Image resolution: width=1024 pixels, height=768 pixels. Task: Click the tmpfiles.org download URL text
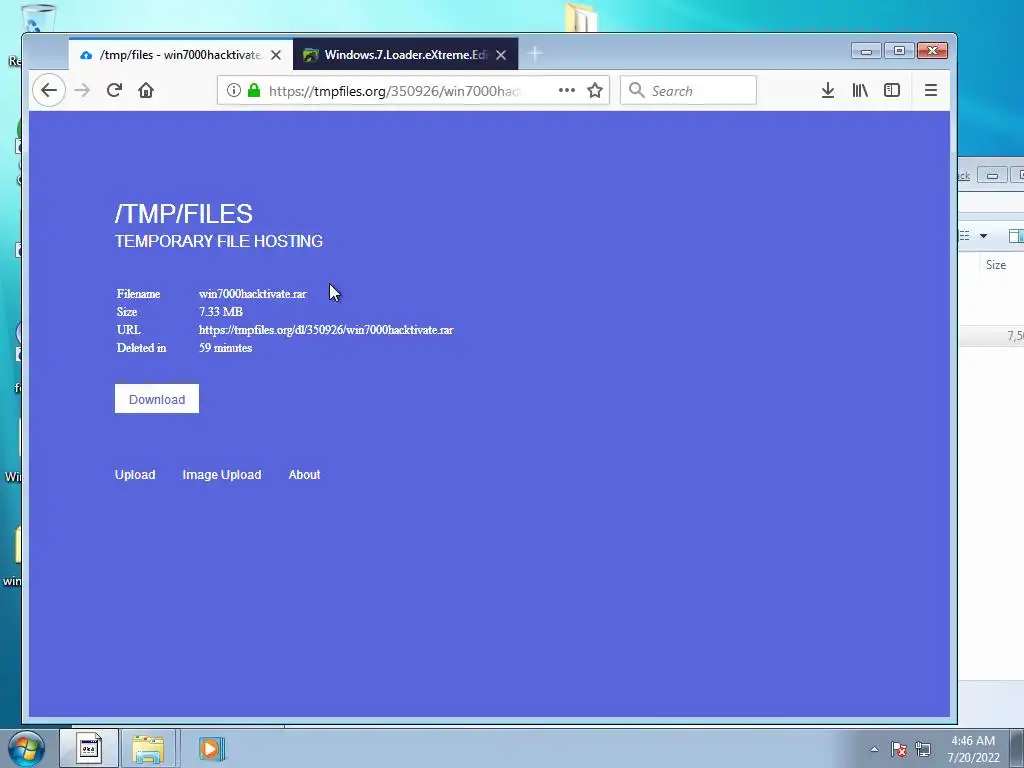(326, 330)
